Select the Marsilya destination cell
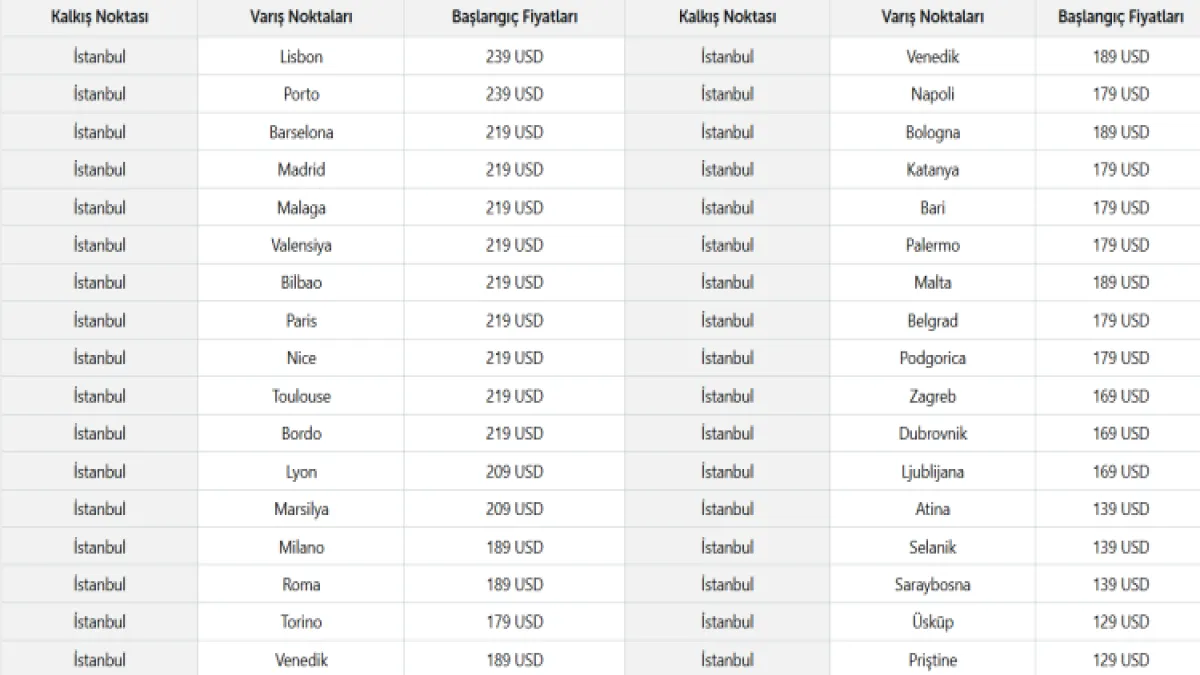The height and width of the screenshot is (675, 1200). click(301, 509)
